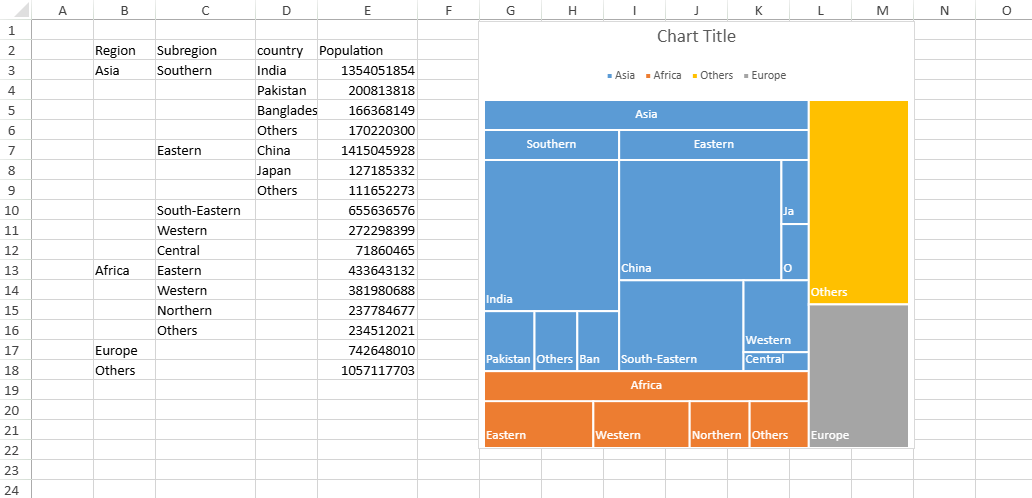Click the Chart Title text
The width and height of the screenshot is (1032, 498).
pos(695,37)
